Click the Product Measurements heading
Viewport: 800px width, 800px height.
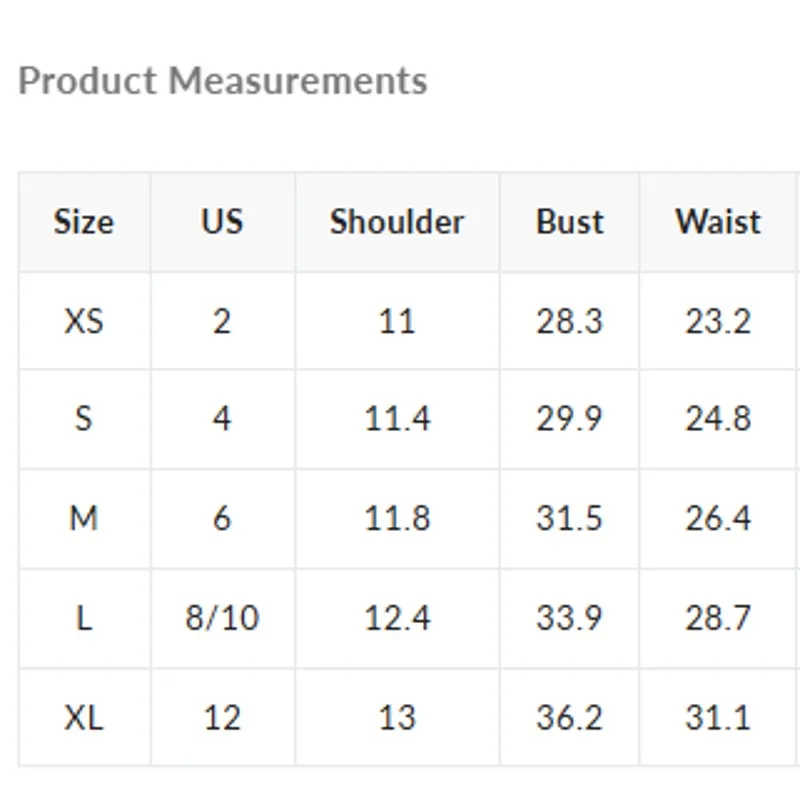click(x=222, y=81)
